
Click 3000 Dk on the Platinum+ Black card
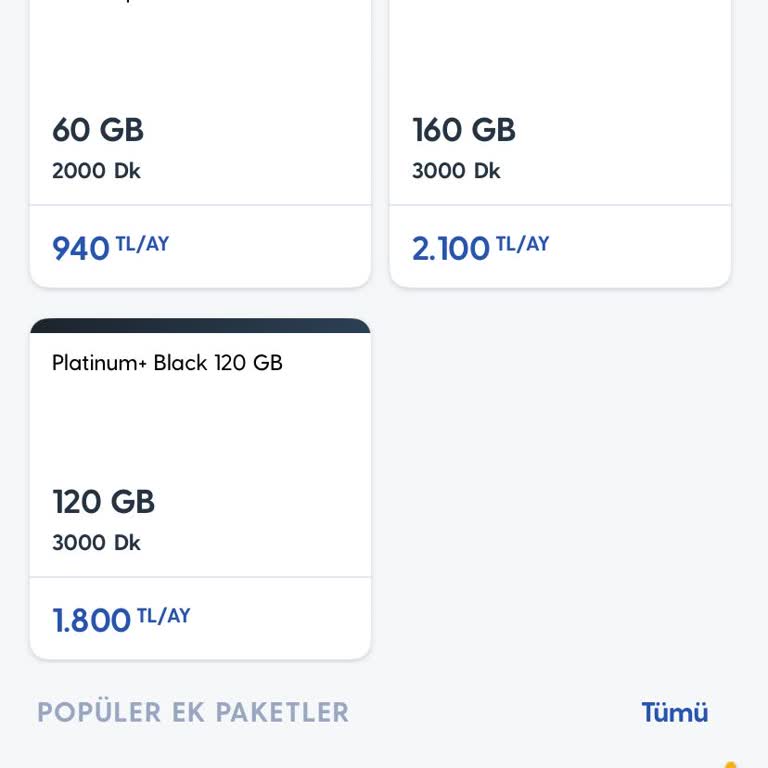tap(96, 543)
